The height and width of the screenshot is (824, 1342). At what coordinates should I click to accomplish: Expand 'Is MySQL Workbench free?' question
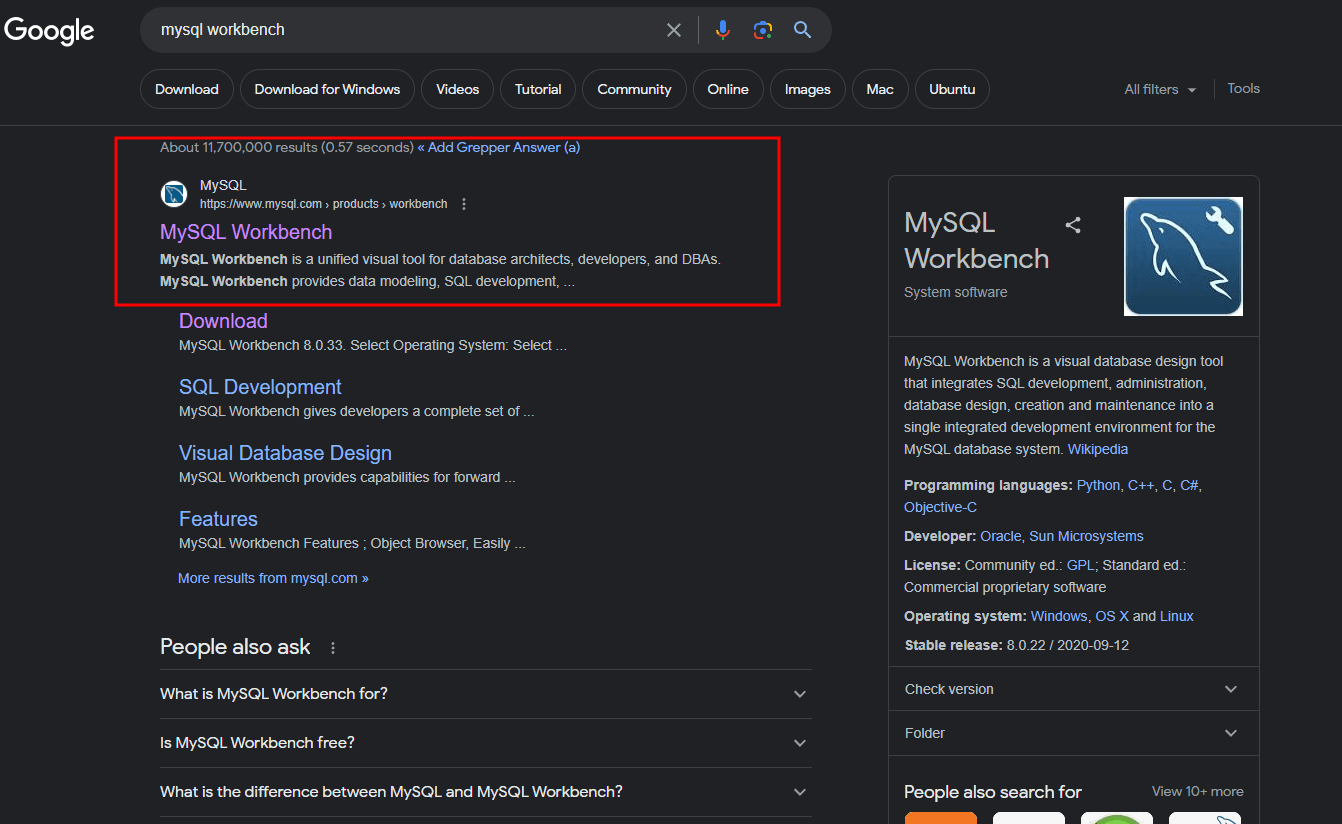pos(486,743)
